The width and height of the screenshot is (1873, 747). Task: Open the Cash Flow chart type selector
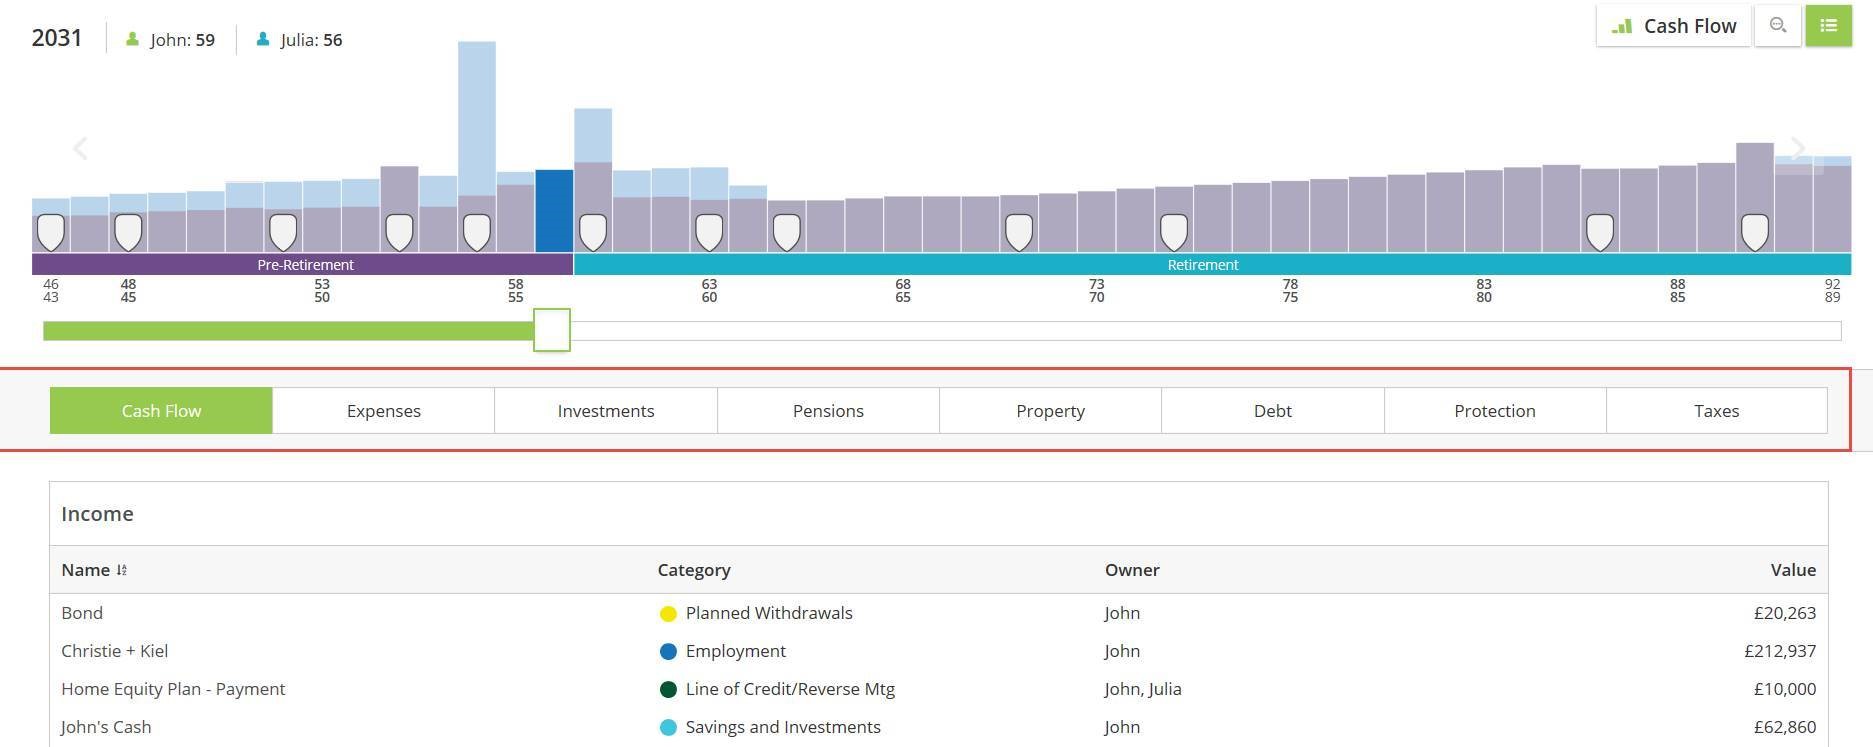pos(1673,26)
